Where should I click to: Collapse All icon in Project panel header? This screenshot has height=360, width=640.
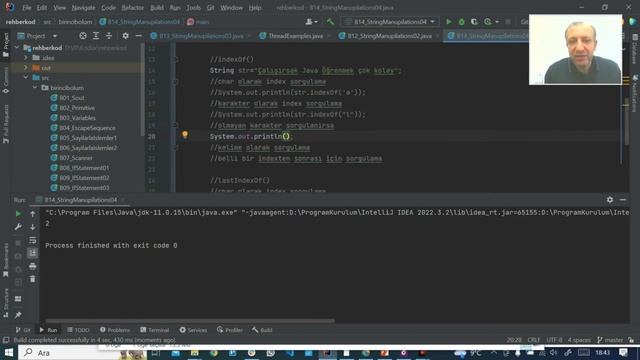click(x=109, y=36)
